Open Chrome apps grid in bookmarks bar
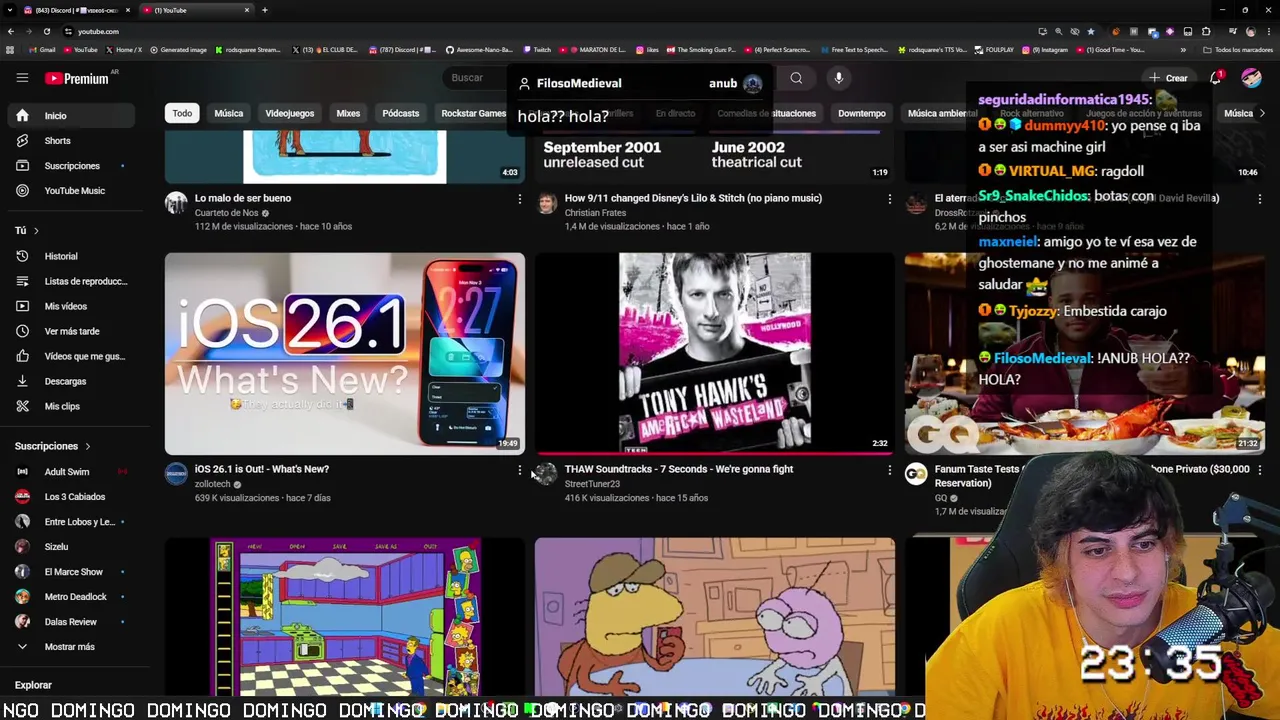The height and width of the screenshot is (720, 1280). (10, 49)
